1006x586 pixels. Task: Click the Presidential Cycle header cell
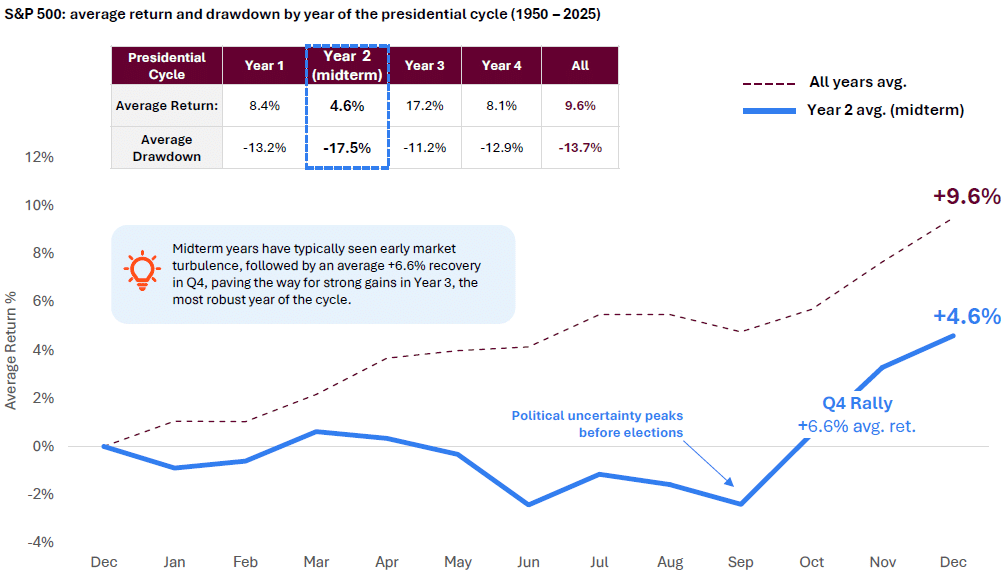click(166, 65)
